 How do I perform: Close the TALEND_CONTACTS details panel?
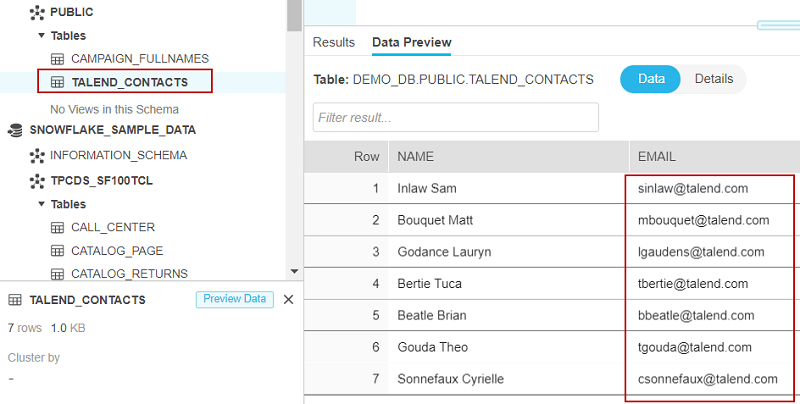coord(289,299)
